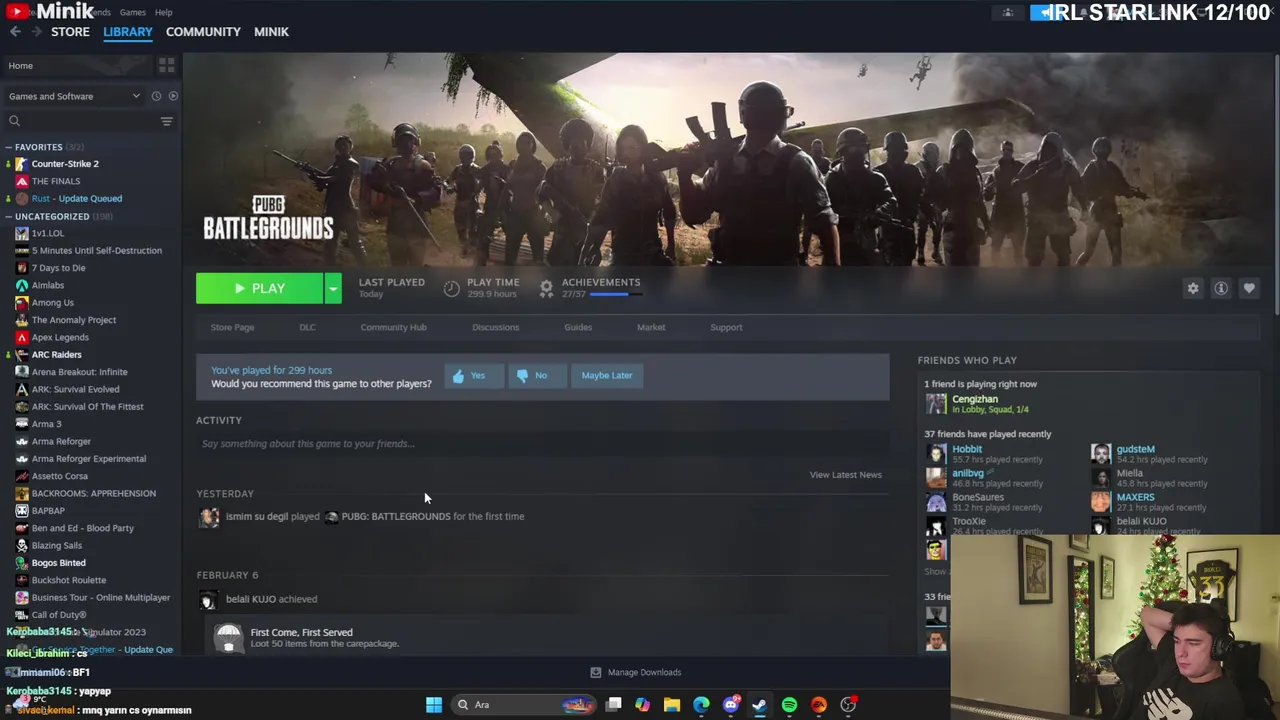Open the Games menu
This screenshot has width=1280, height=720.
pos(133,12)
